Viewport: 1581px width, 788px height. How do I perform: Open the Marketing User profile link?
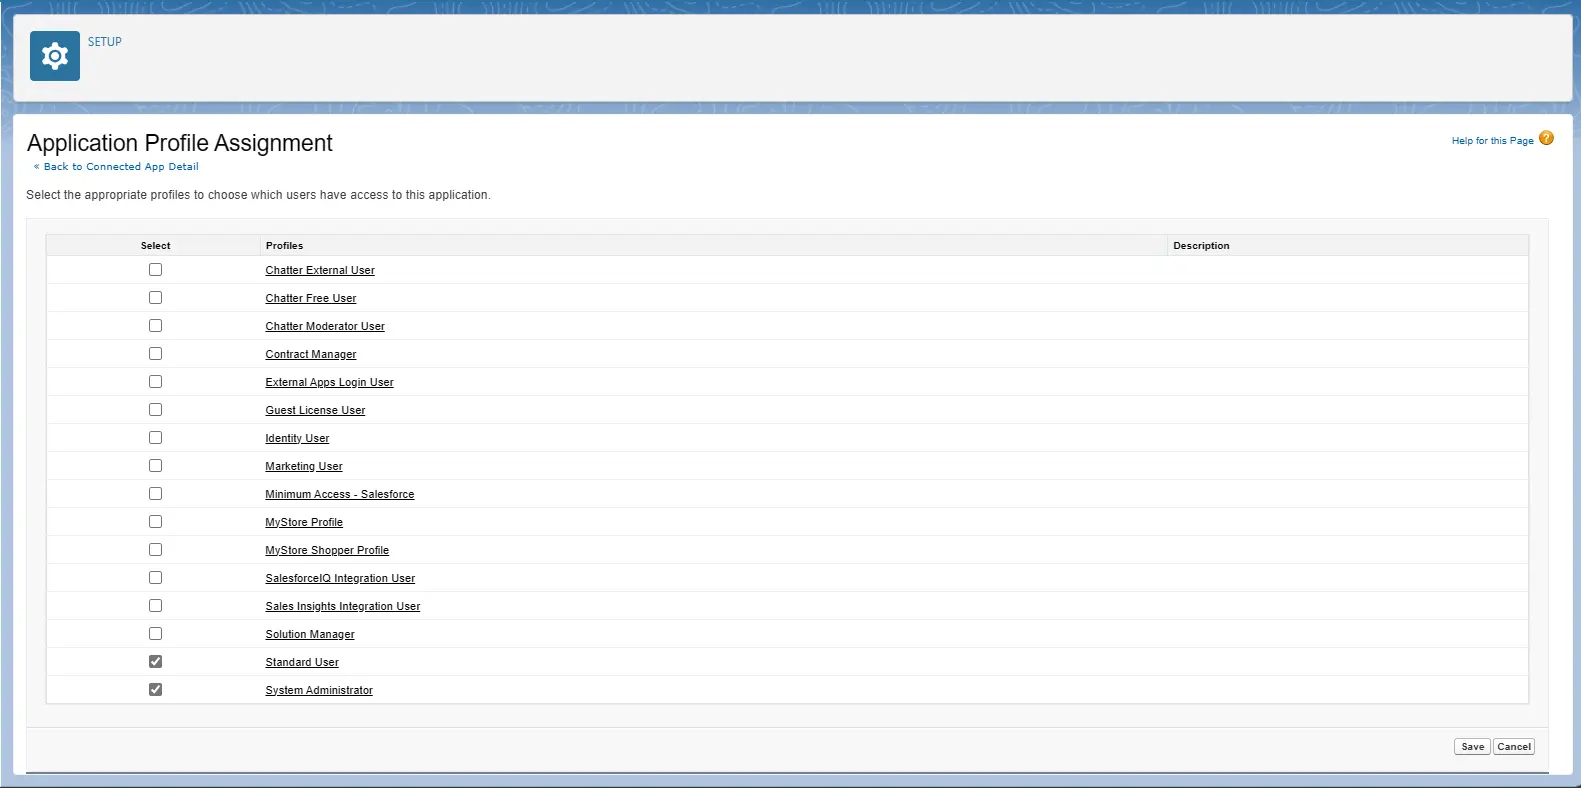[x=304, y=466]
